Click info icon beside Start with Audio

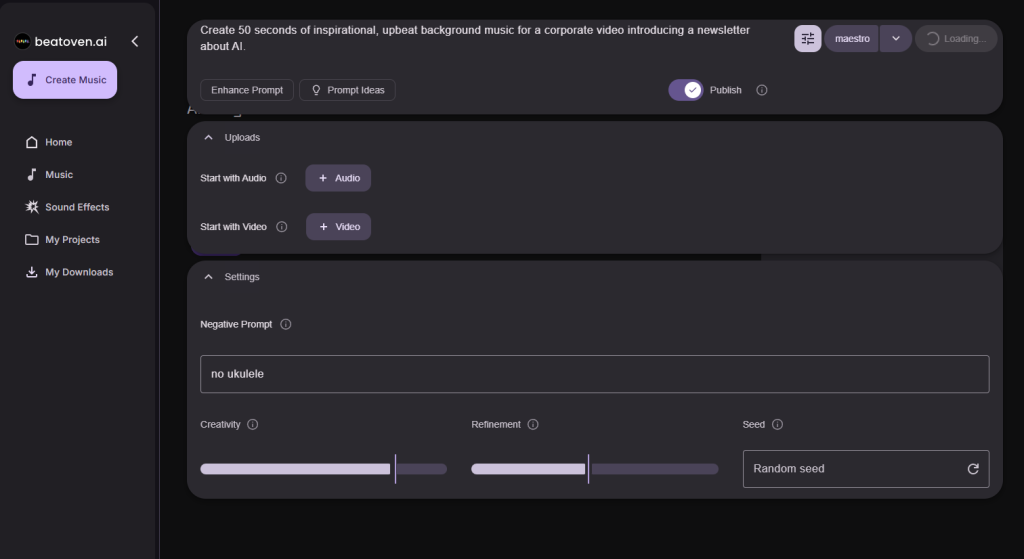(281, 178)
